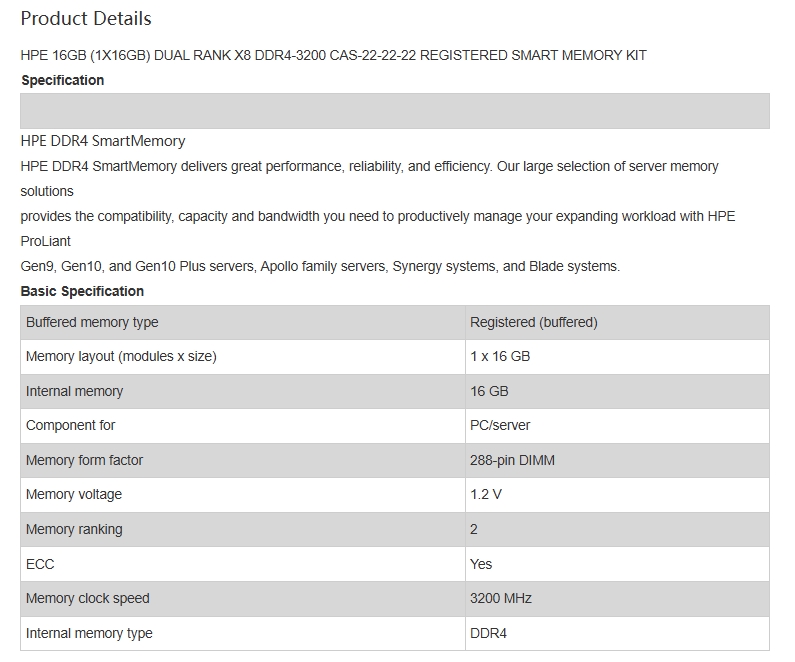The width and height of the screenshot is (795, 662).
Task: Click the HPE DDR4 SmartMemory subtitle
Action: [x=102, y=140]
